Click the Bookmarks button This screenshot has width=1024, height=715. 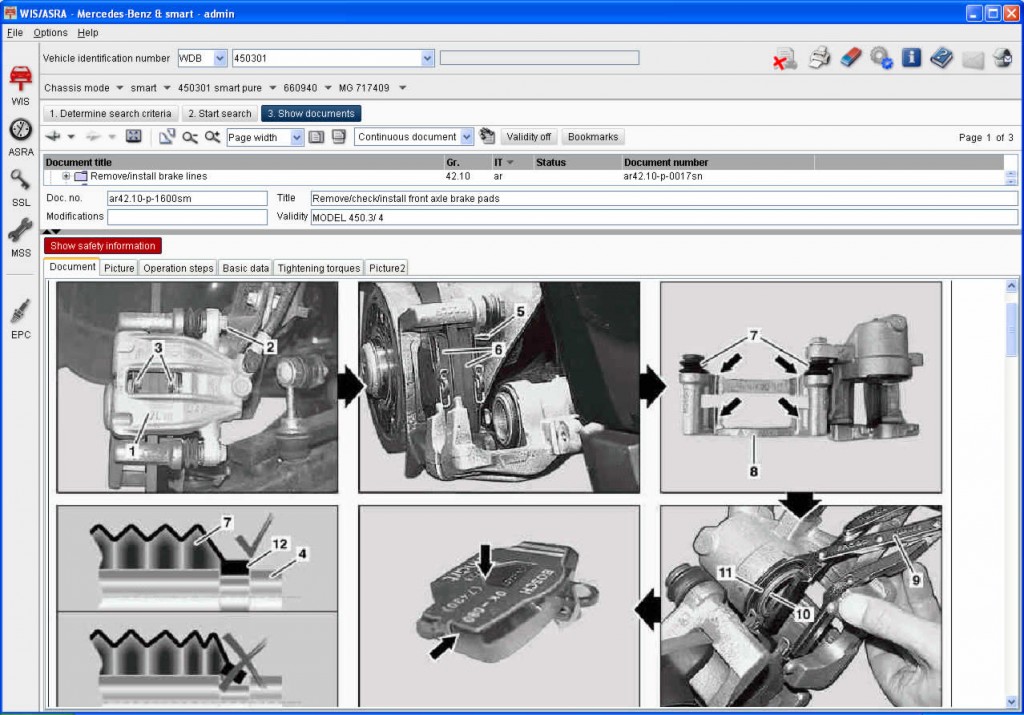pyautogui.click(x=592, y=137)
